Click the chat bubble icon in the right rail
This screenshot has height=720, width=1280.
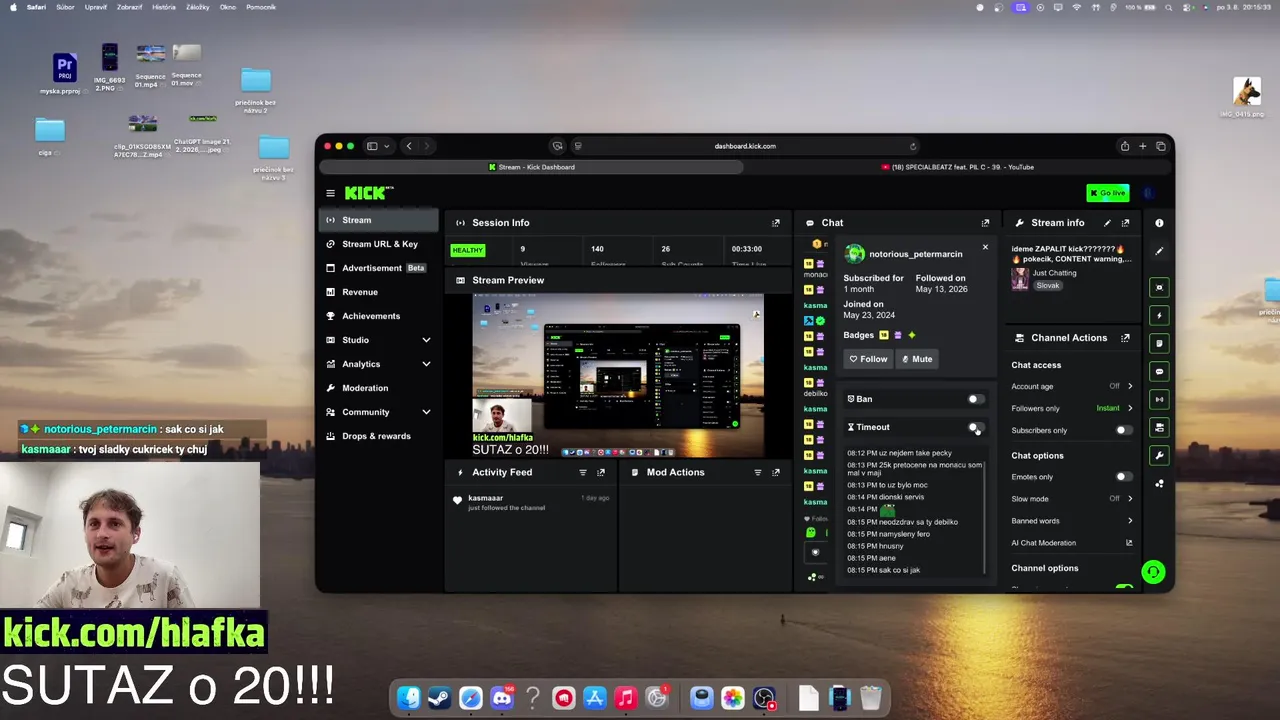1159,371
